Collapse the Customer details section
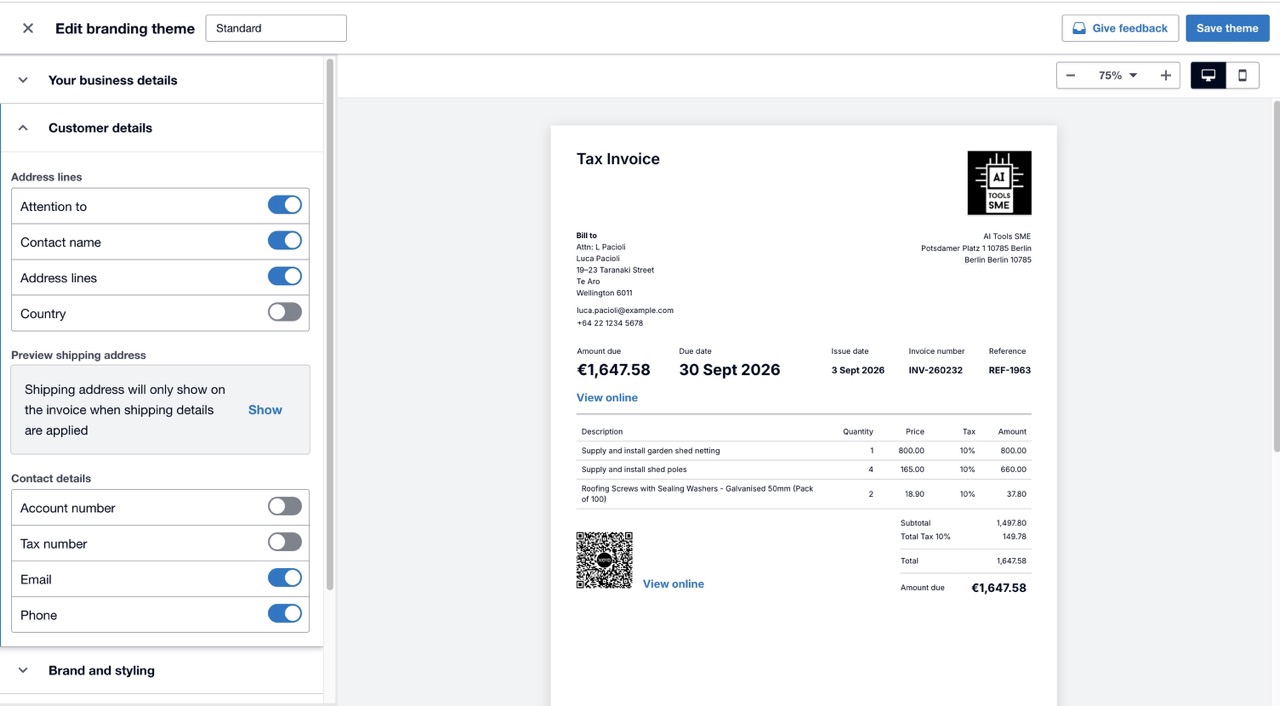The width and height of the screenshot is (1280, 706). 162,128
